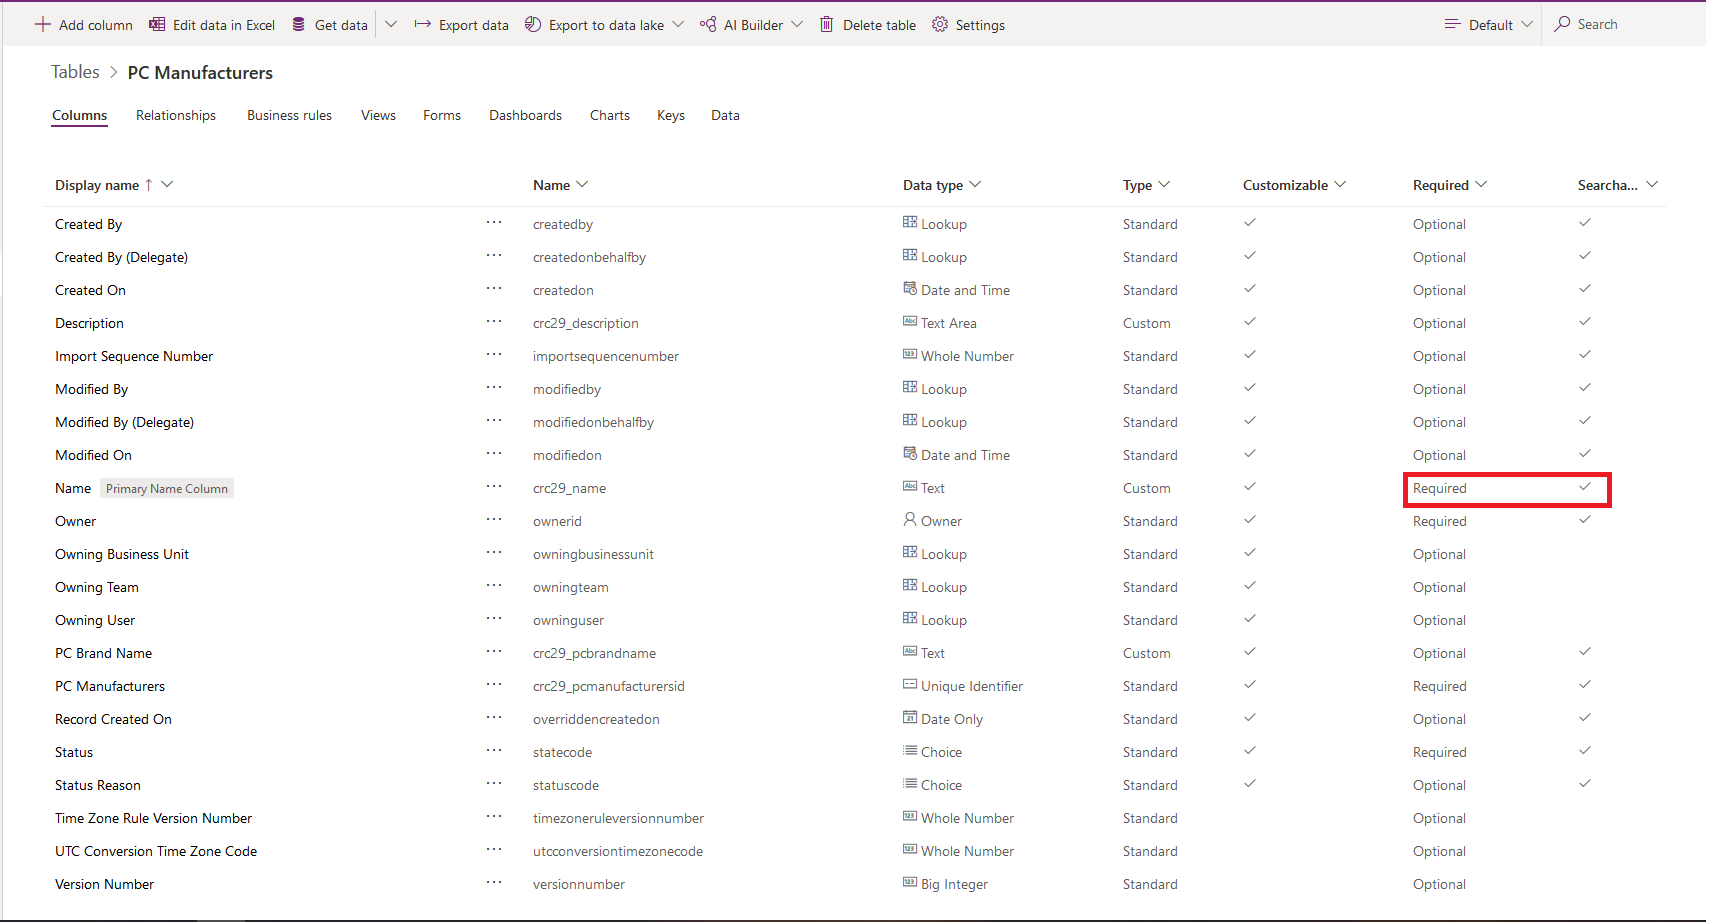1720x924 pixels.
Task: Click the Get data database icon
Action: point(298,24)
